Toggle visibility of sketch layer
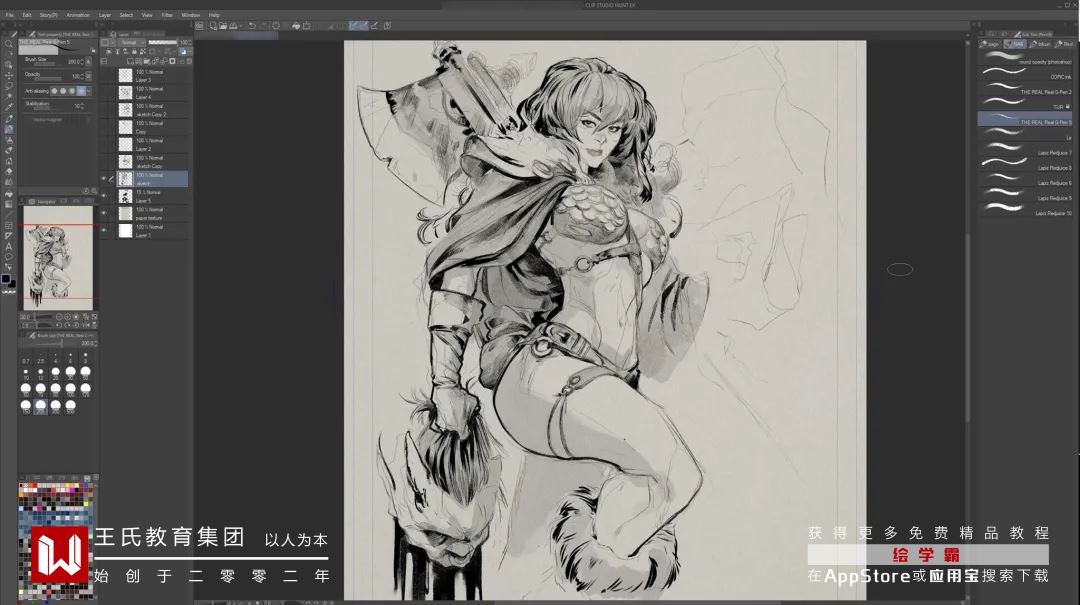This screenshot has width=1080, height=605. (x=104, y=178)
